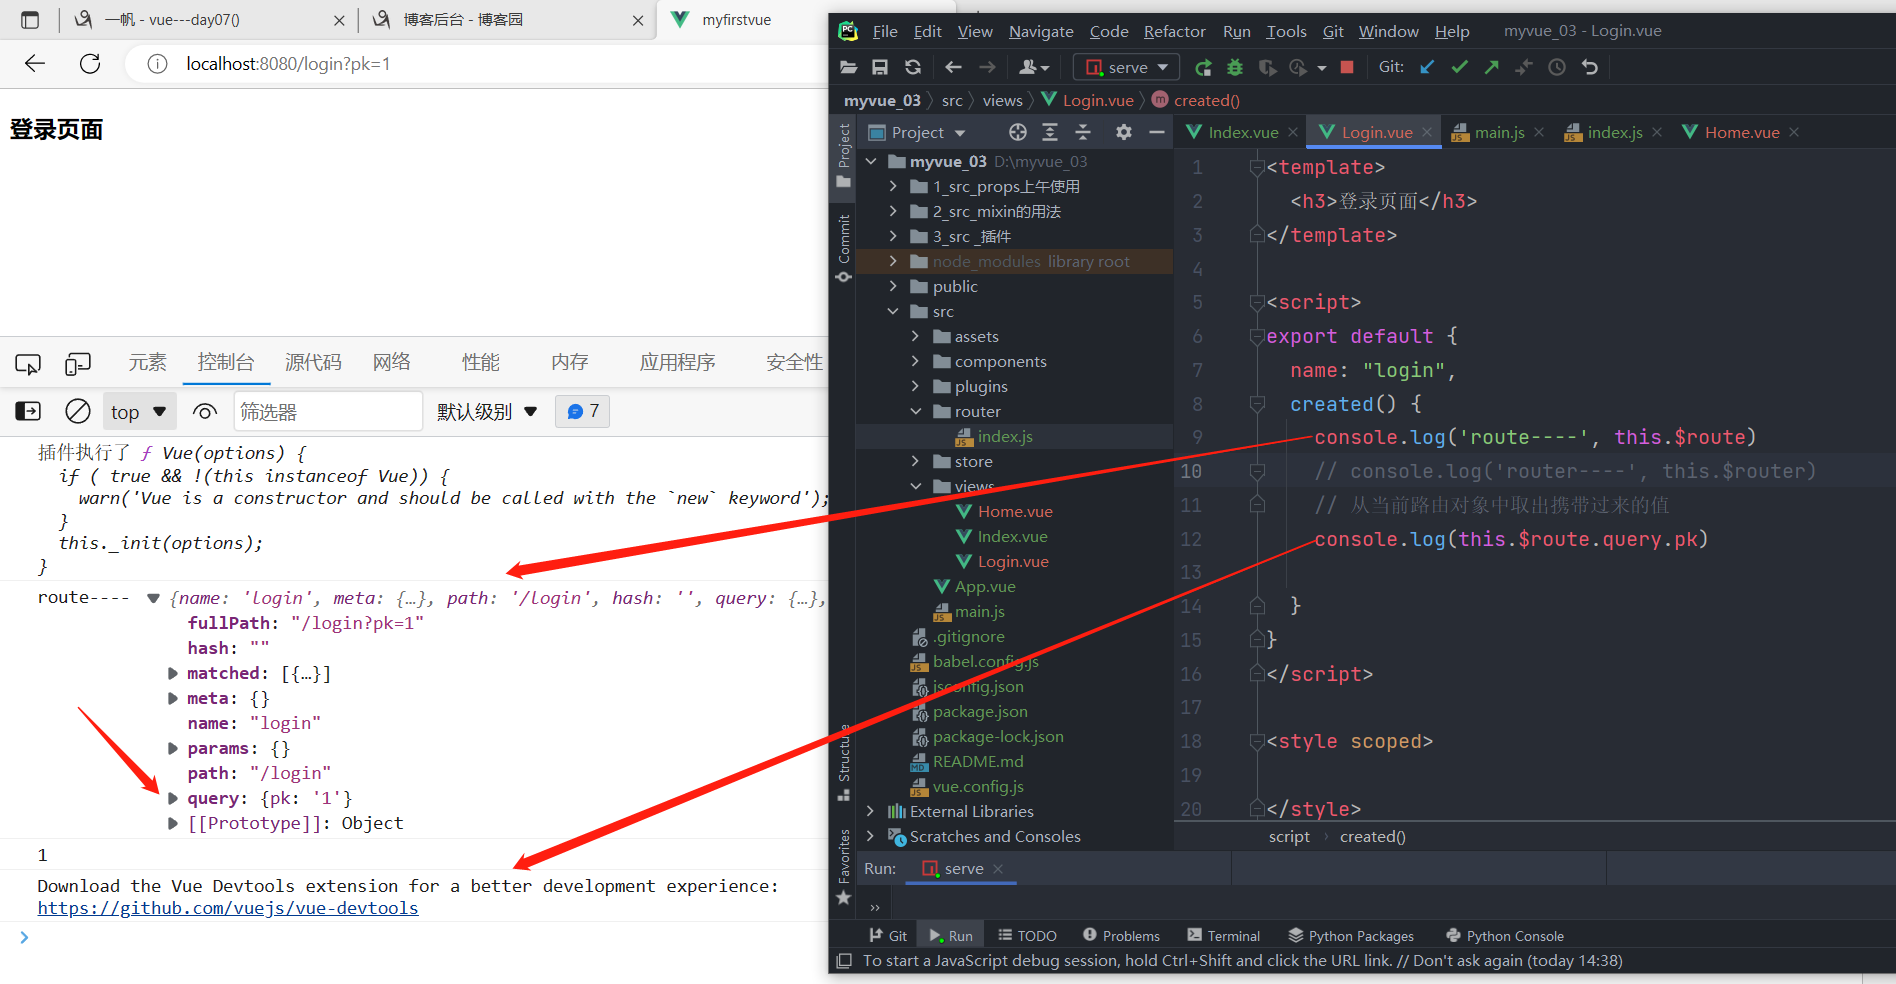Select Home.vue in the project tree
Screen dimensions: 1896x984
pyautogui.click(x=1014, y=511)
